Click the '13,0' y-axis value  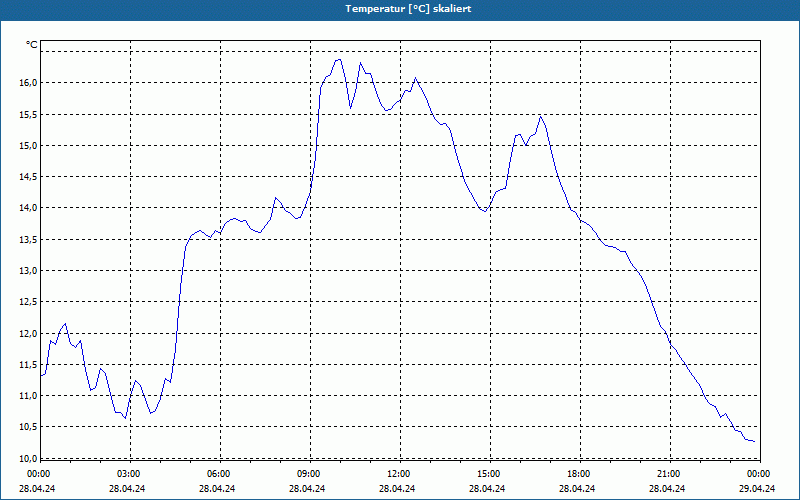29,270
